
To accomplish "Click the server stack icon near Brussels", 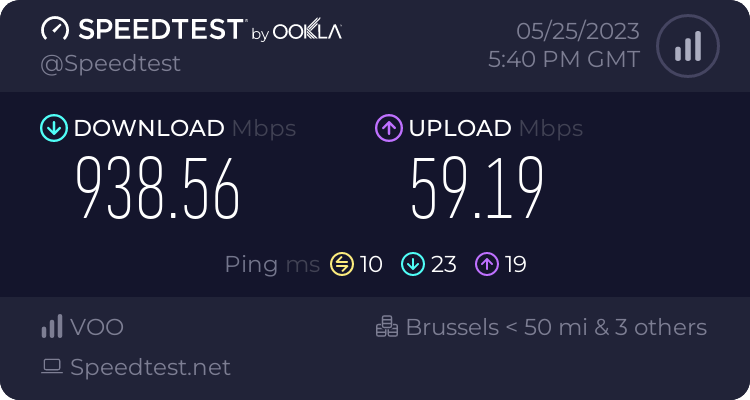I will pyautogui.click(x=387, y=327).
